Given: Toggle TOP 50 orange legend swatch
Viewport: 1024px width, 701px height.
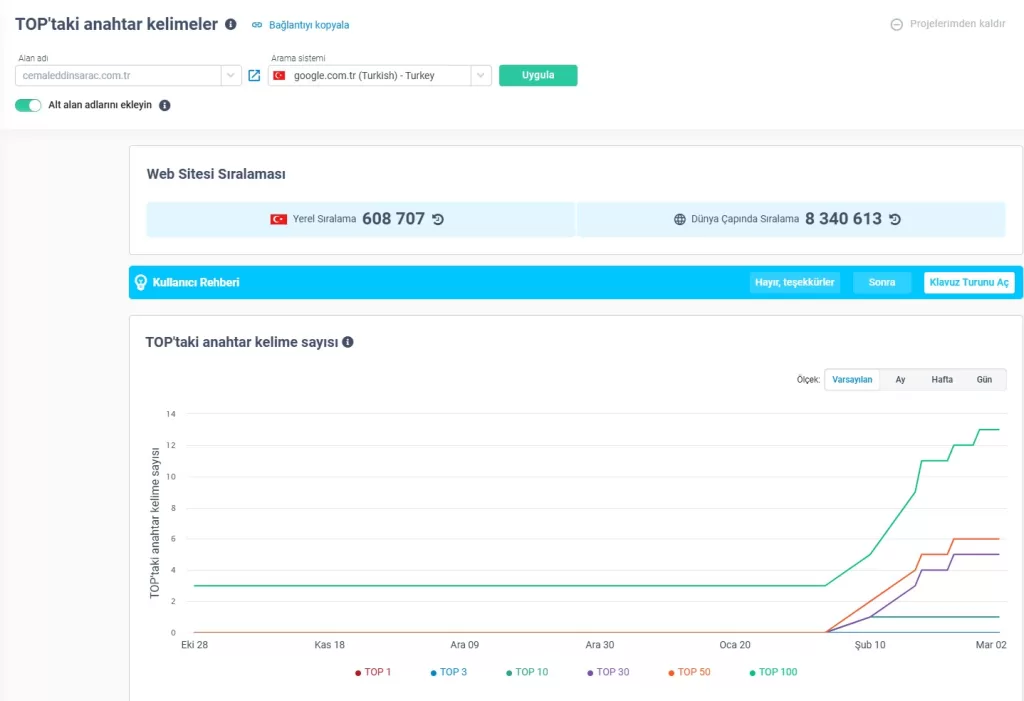Looking at the screenshot, I should point(671,673).
